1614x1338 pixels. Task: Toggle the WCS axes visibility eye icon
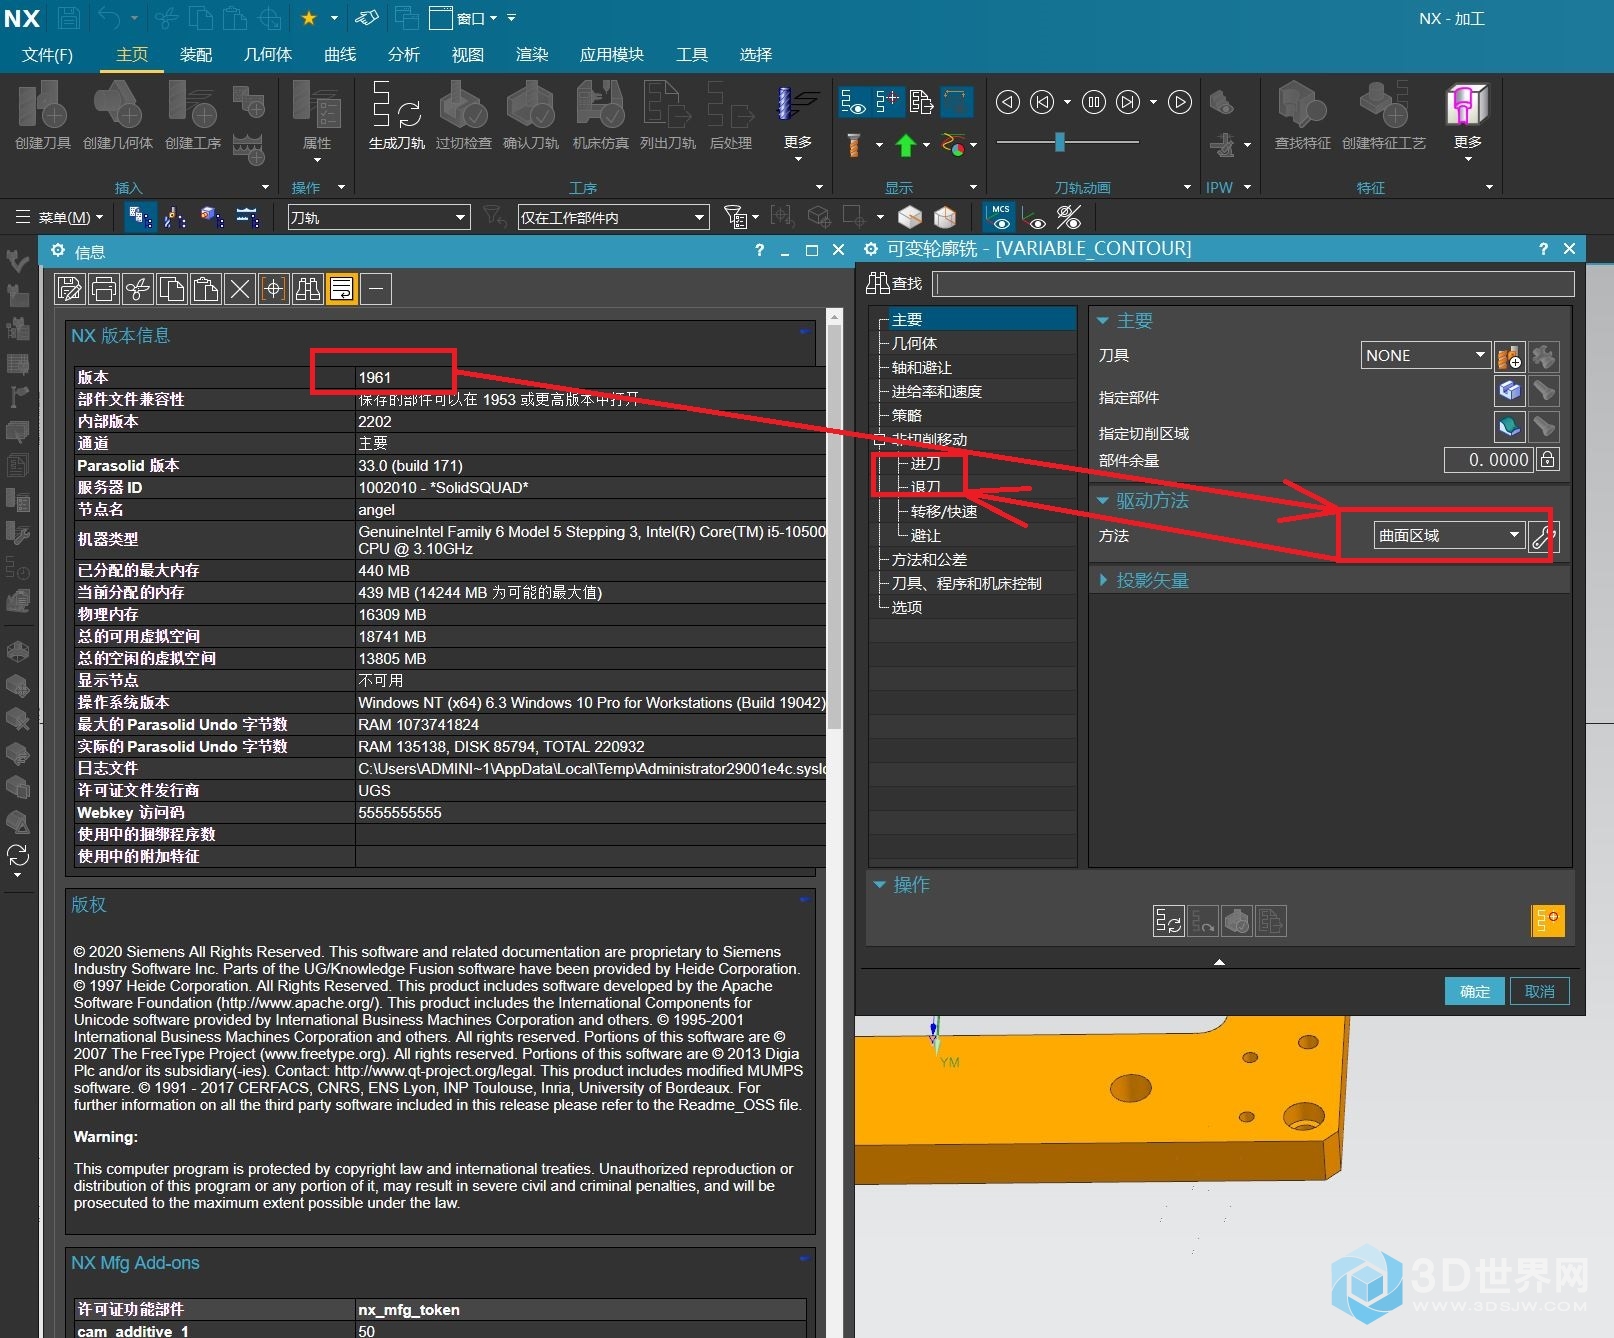[x=1034, y=217]
